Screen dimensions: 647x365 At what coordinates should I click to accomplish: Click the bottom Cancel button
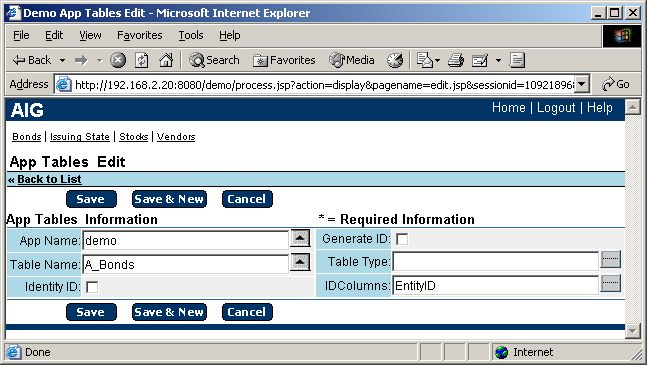pos(247,312)
